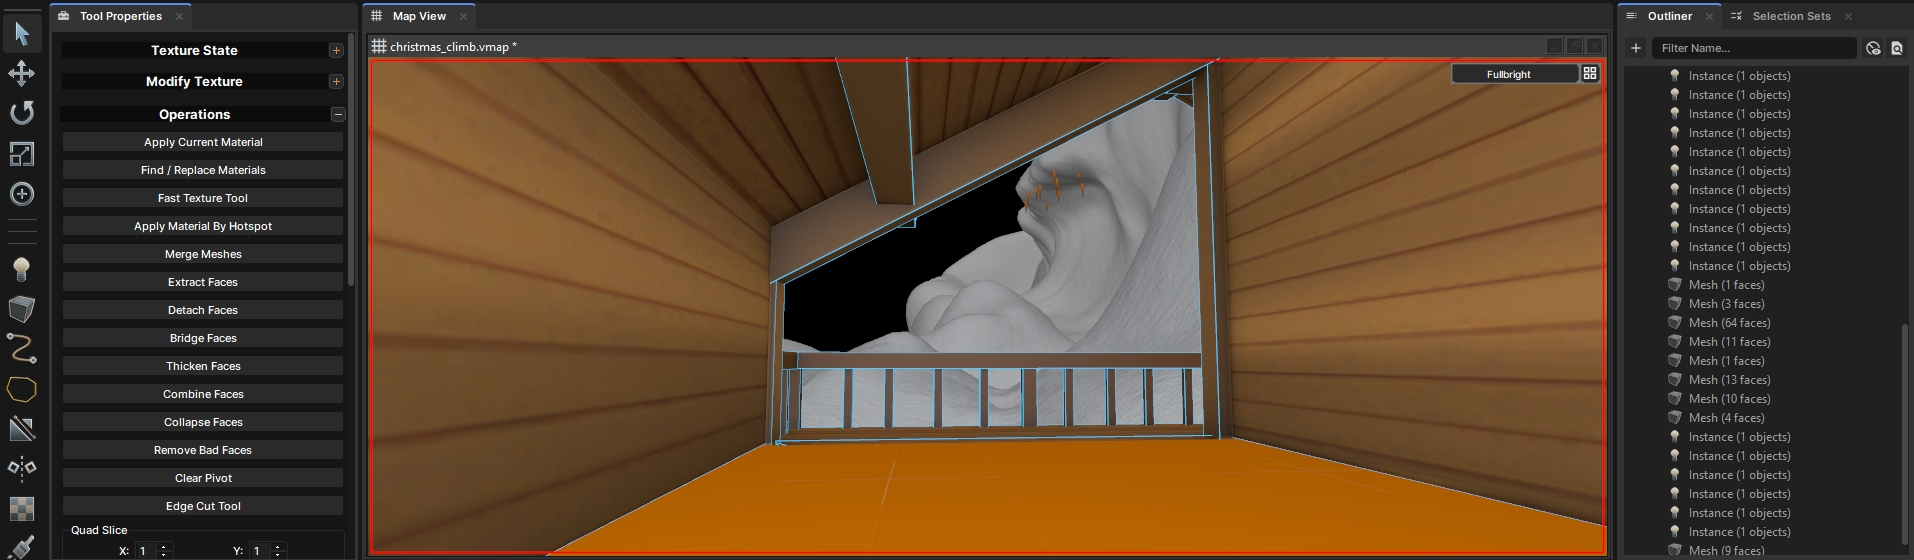Open the Map View tab
The width and height of the screenshot is (1914, 560).
pos(418,16)
